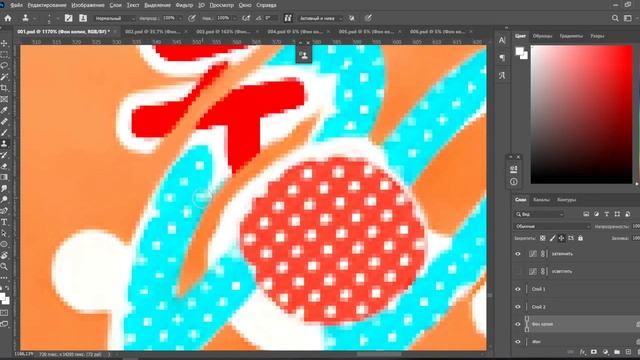Toggle lock transparent pixels

[542, 238]
